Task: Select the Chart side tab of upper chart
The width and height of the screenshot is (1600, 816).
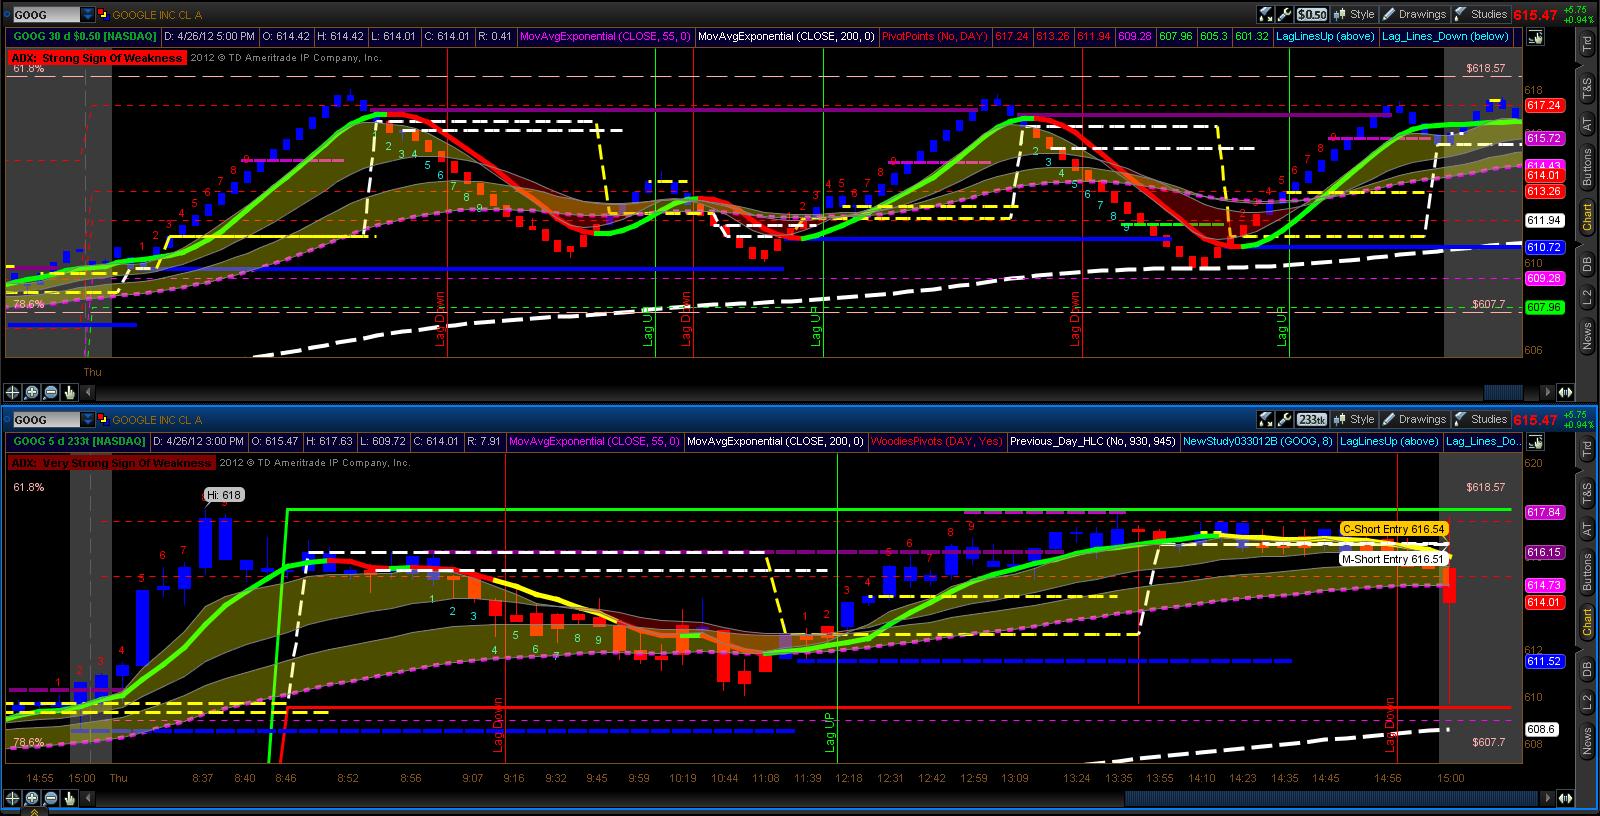Action: [x=1587, y=217]
